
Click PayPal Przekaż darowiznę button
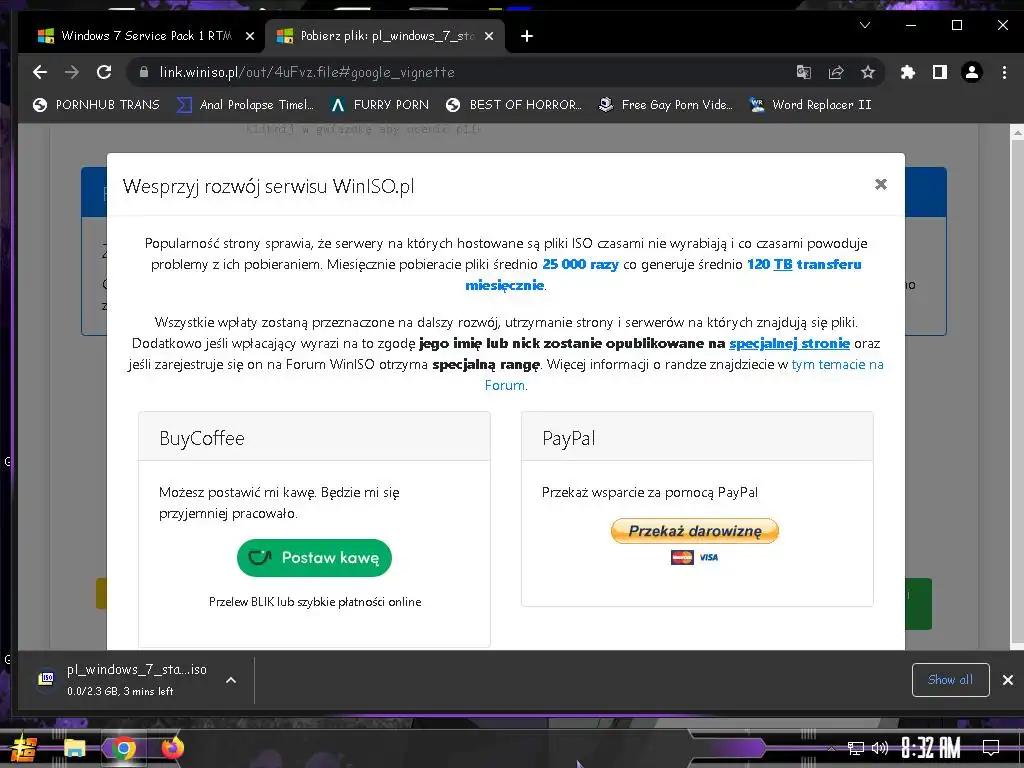pyautogui.click(x=695, y=531)
